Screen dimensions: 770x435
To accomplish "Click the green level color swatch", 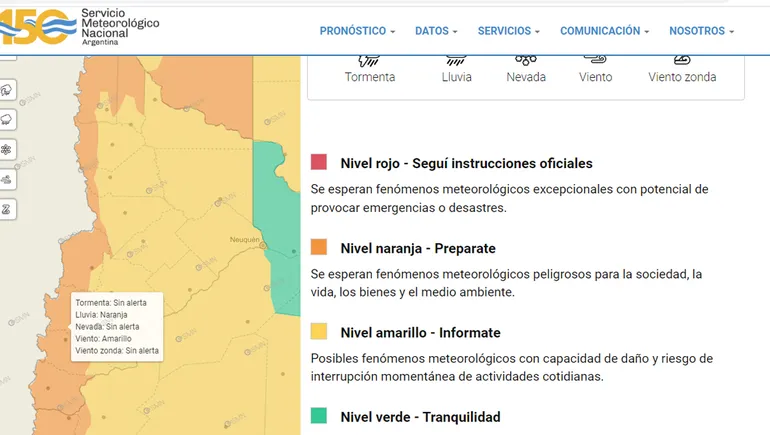I will 319,415.
